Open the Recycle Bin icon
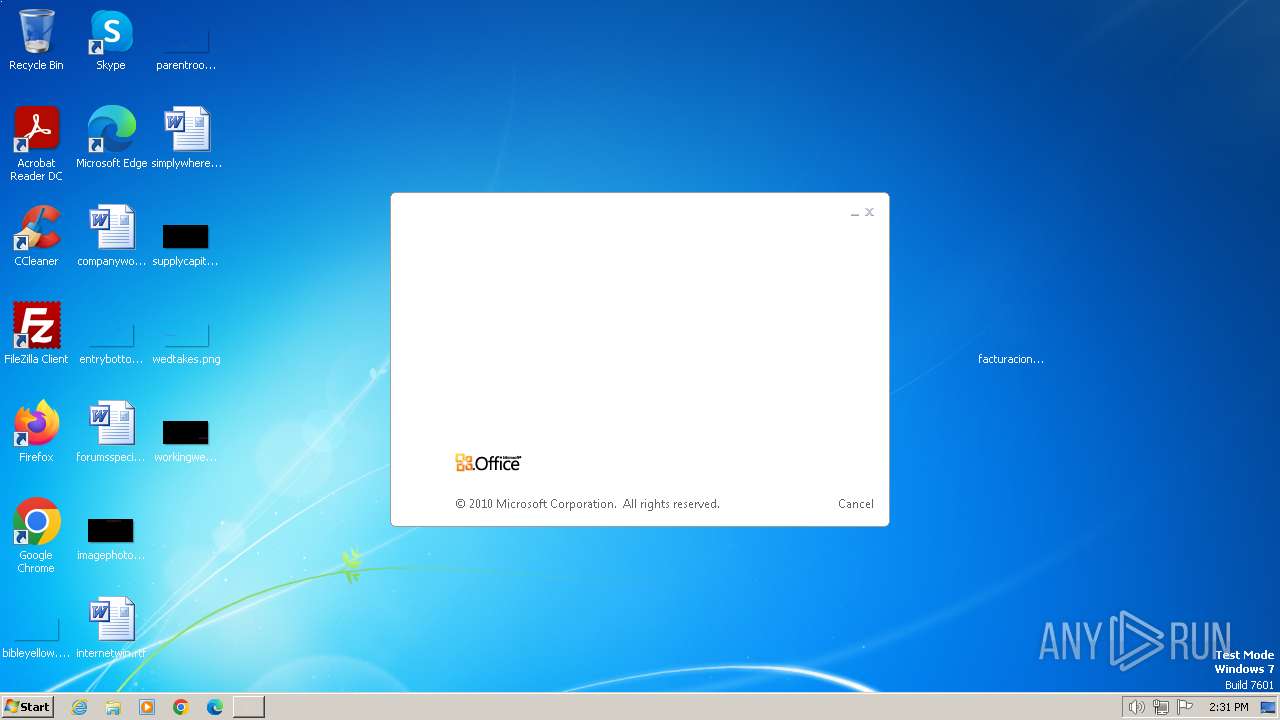The image size is (1280, 720). (36, 41)
